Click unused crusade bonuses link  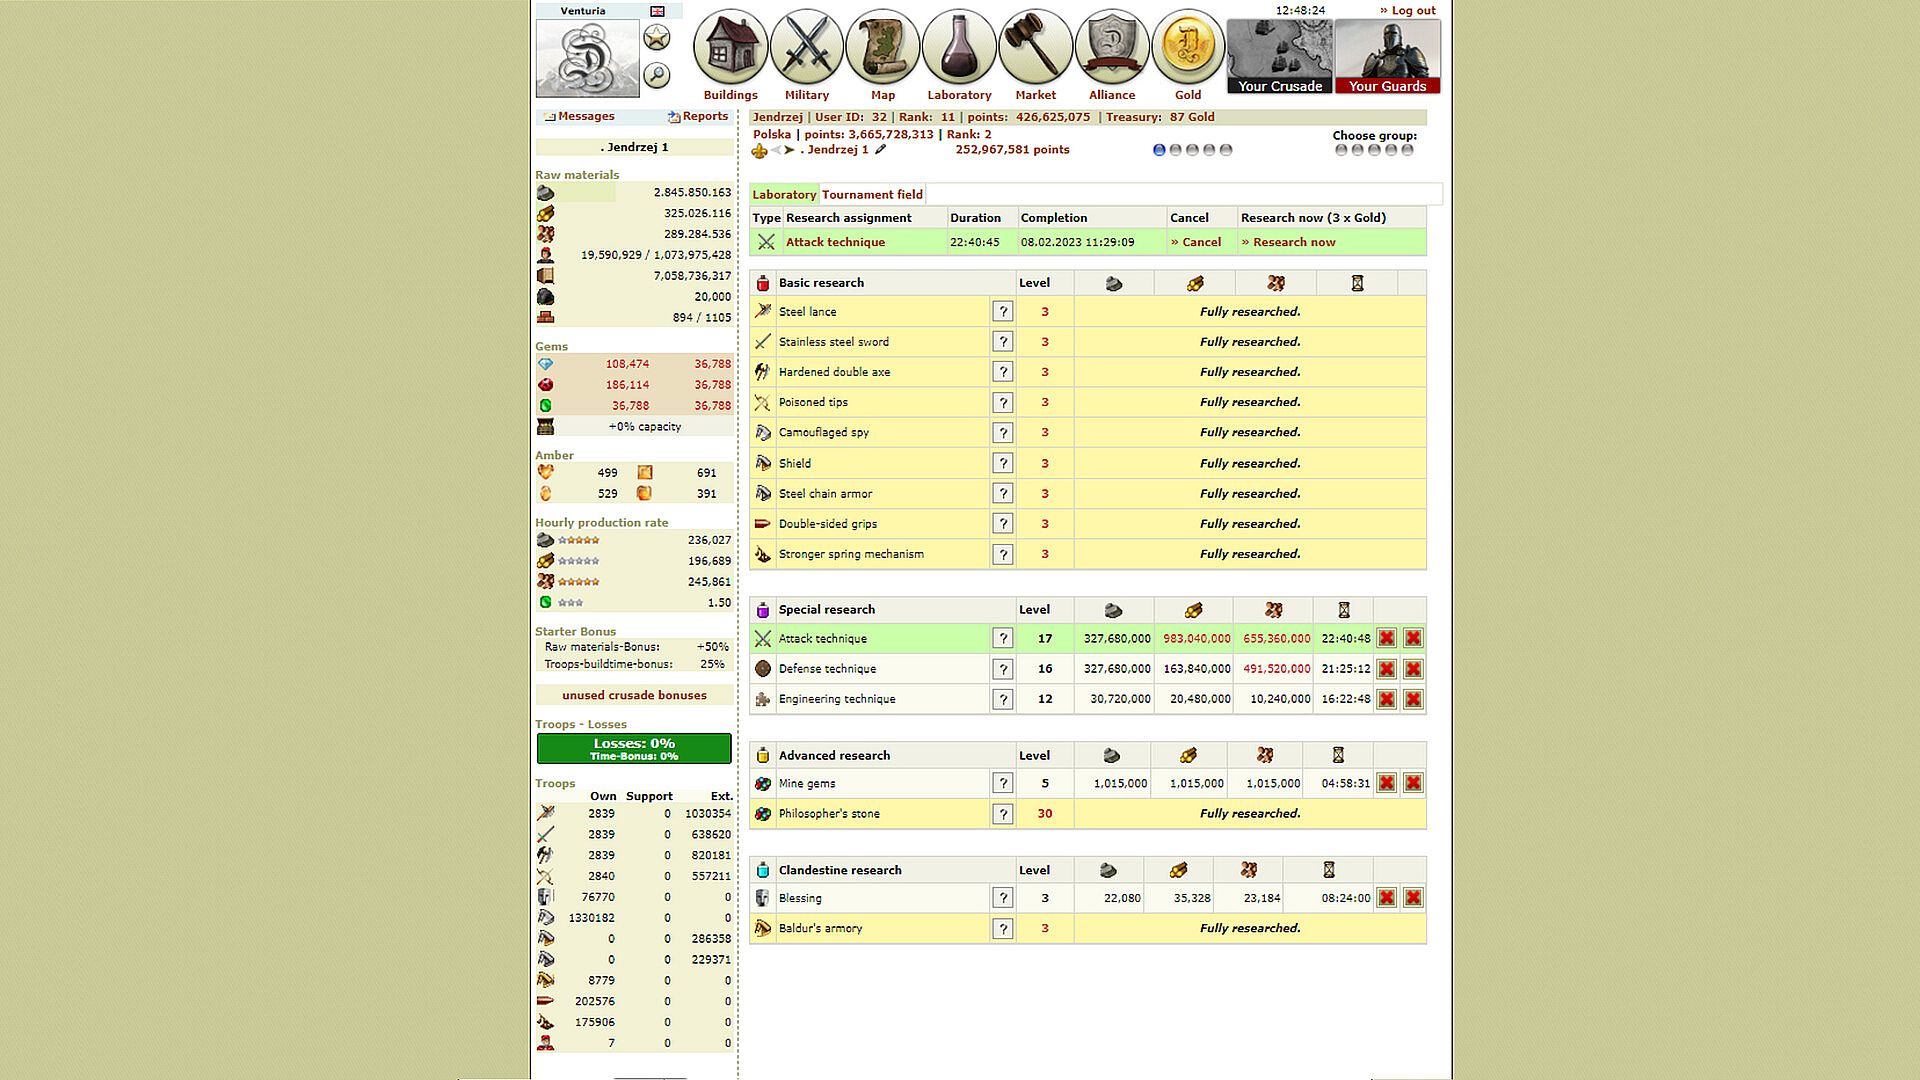[x=634, y=696]
